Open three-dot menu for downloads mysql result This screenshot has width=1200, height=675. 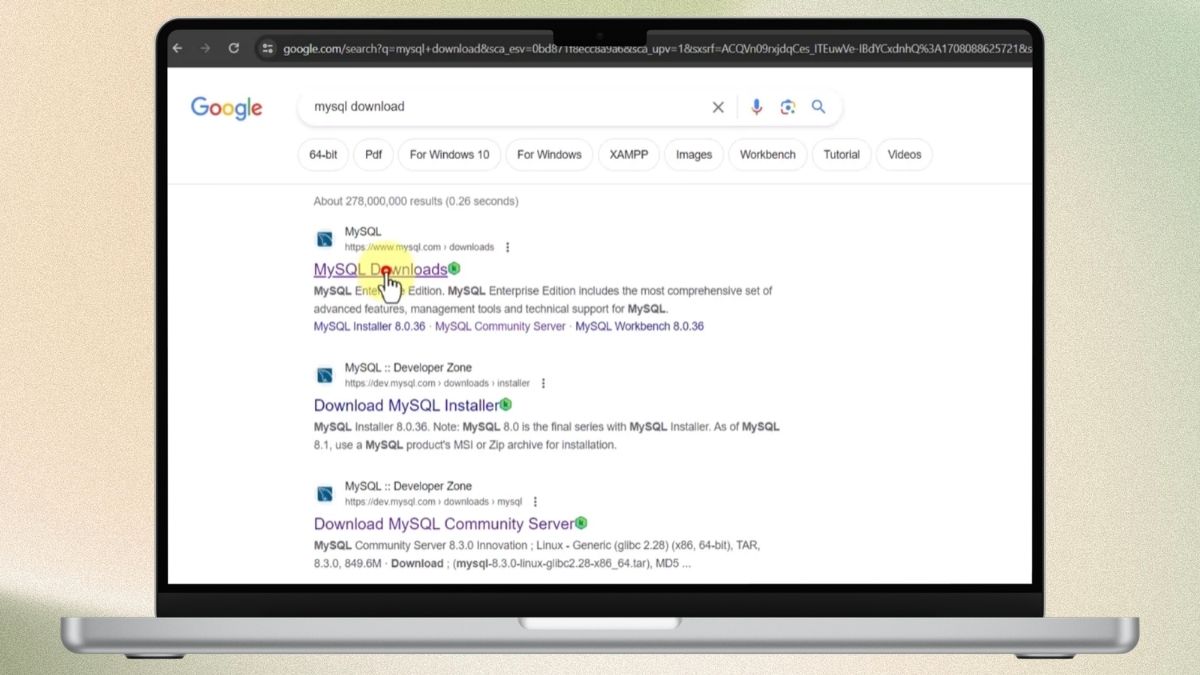coord(536,502)
